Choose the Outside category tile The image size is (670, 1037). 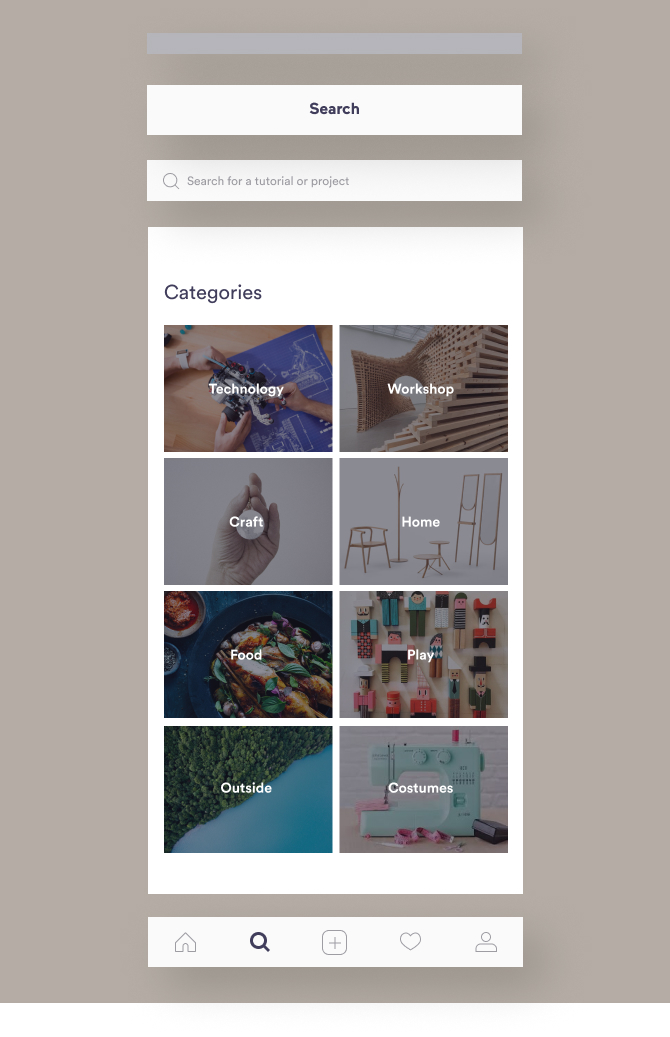tap(248, 789)
